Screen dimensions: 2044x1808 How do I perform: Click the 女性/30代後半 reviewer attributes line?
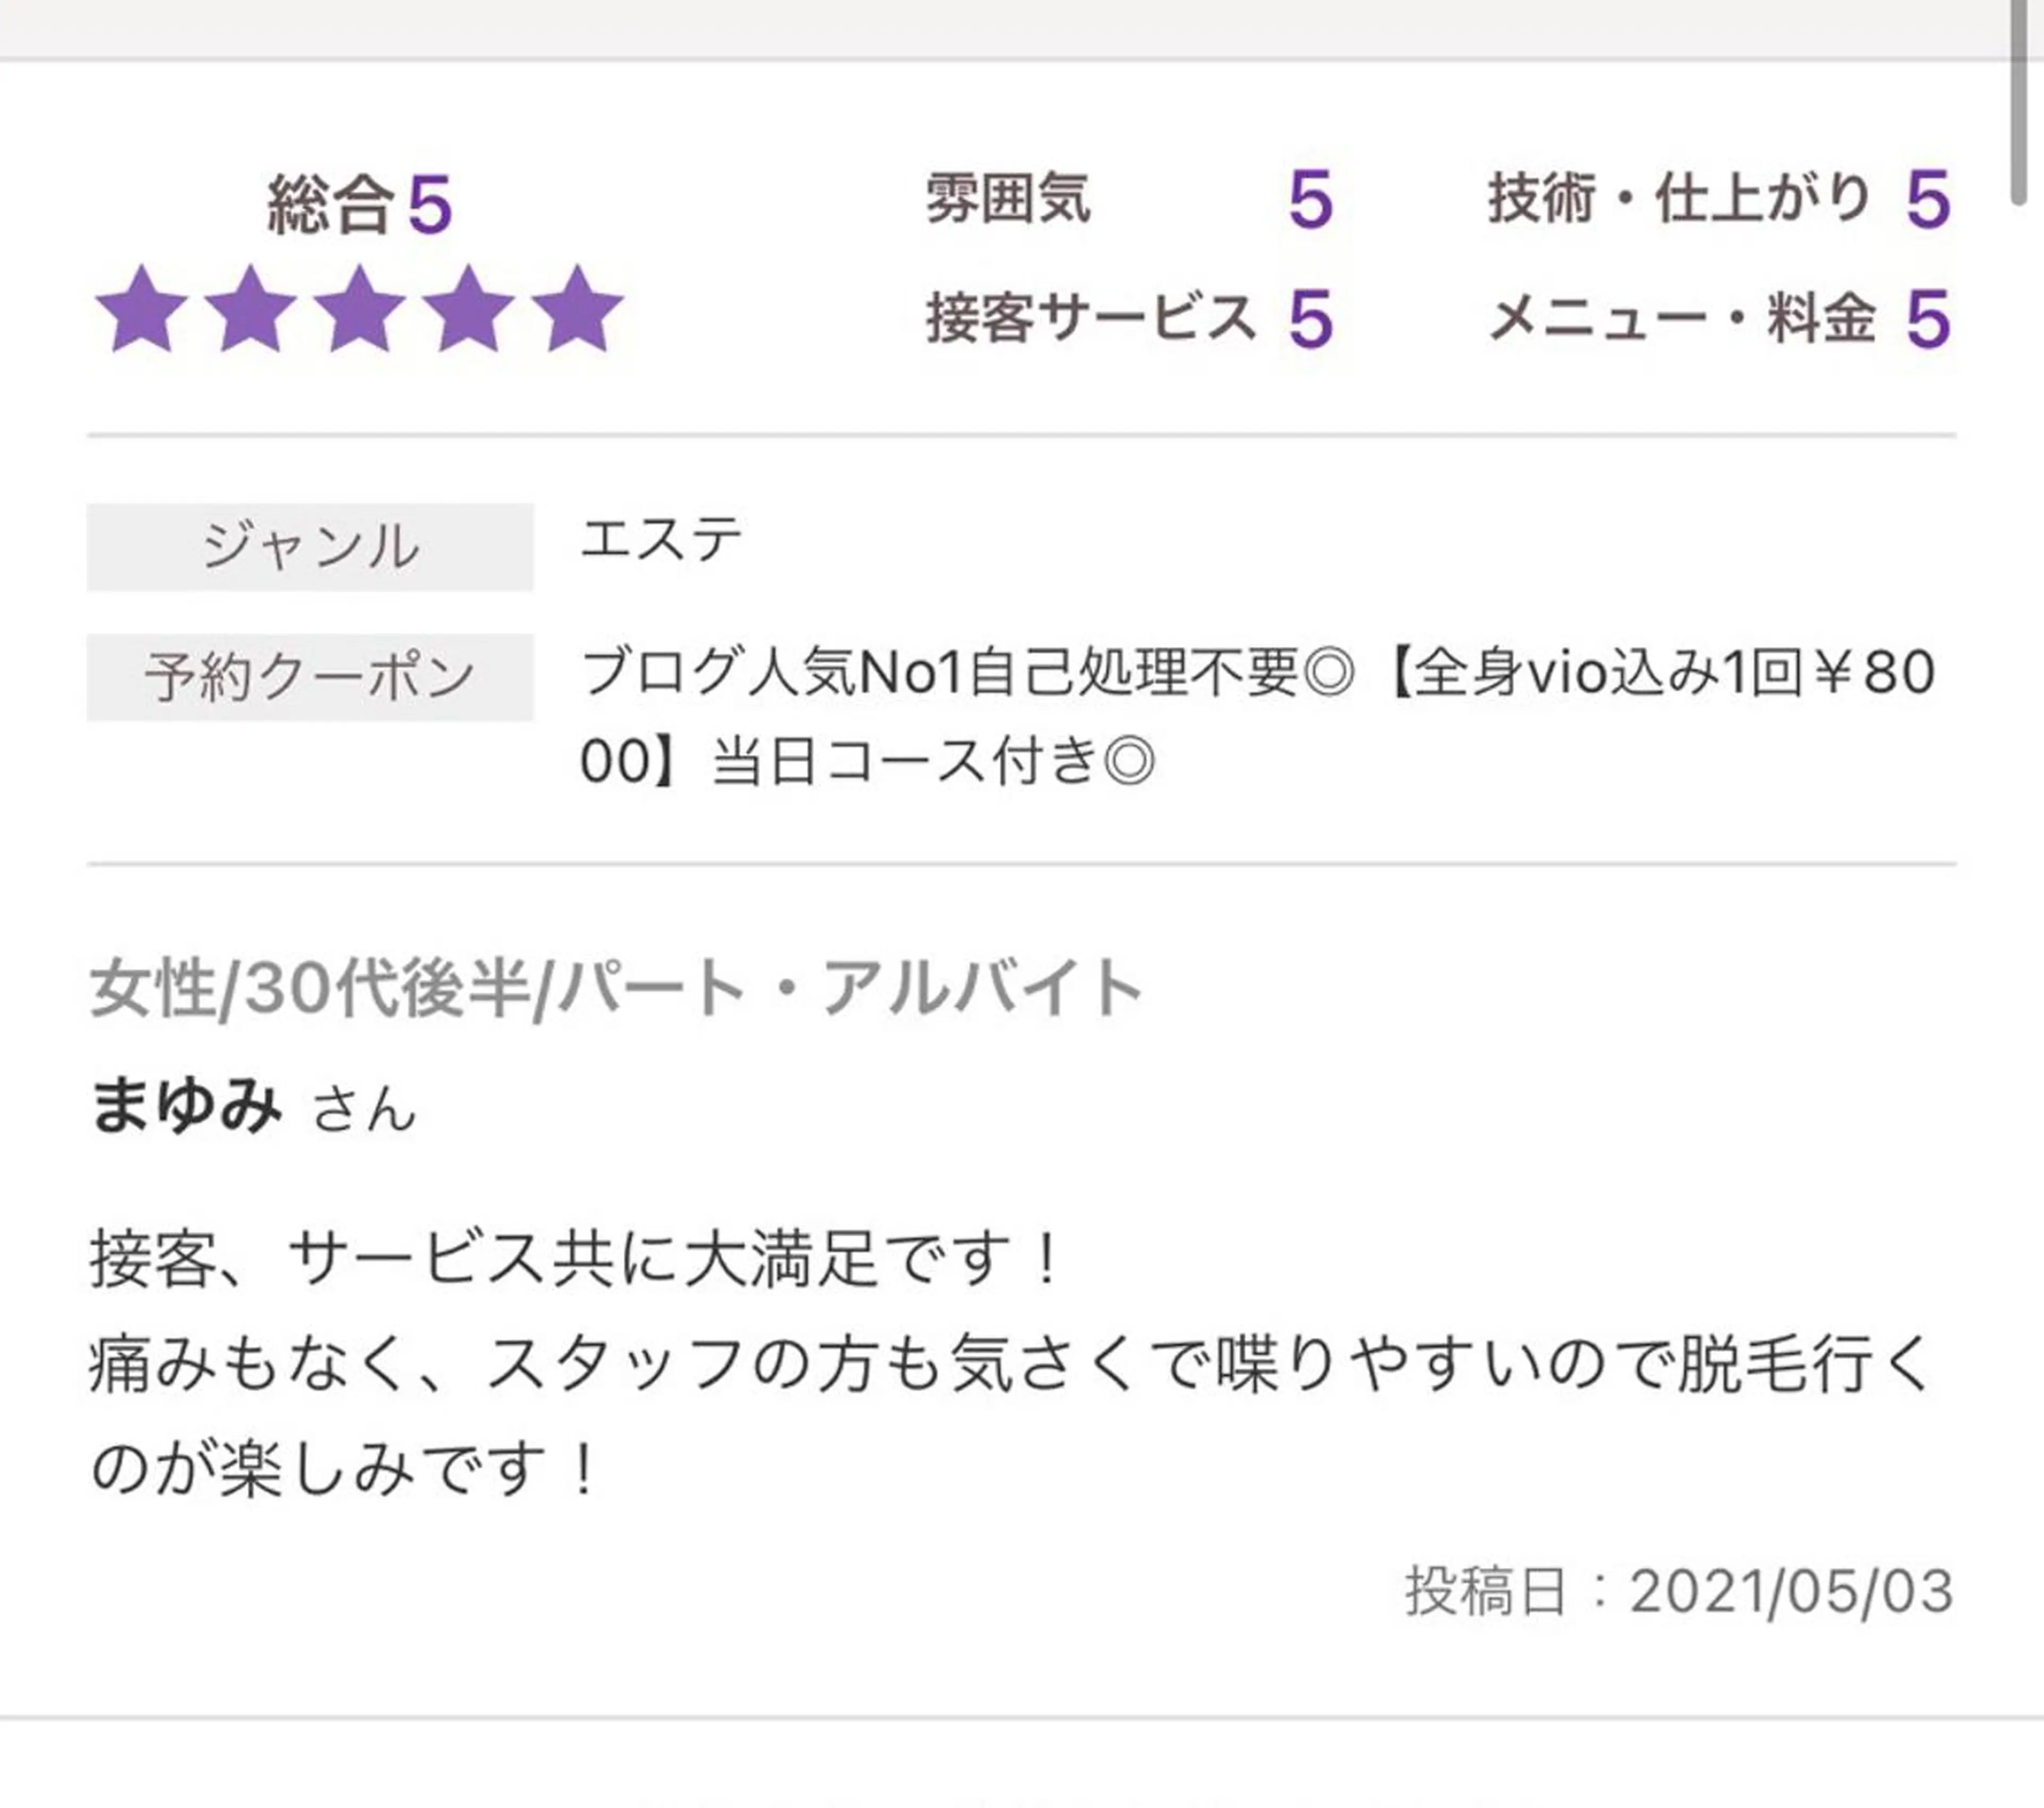(616, 988)
